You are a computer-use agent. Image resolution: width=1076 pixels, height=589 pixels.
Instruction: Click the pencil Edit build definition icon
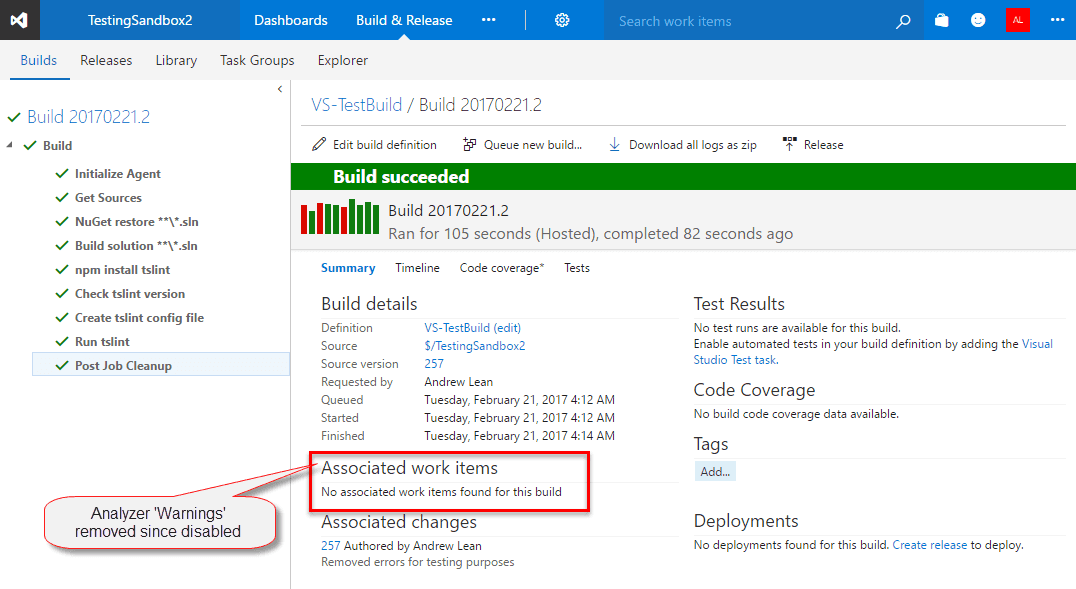(x=319, y=145)
